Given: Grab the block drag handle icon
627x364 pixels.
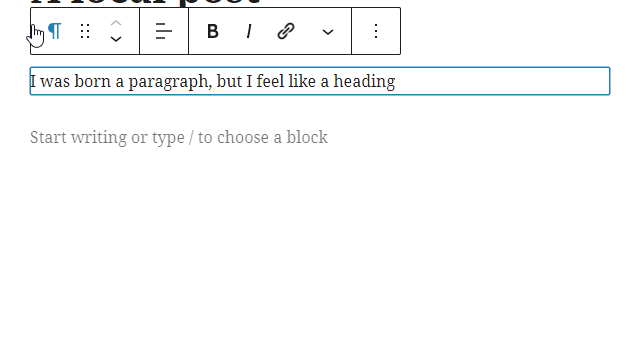Looking at the screenshot, I should pyautogui.click(x=85, y=31).
